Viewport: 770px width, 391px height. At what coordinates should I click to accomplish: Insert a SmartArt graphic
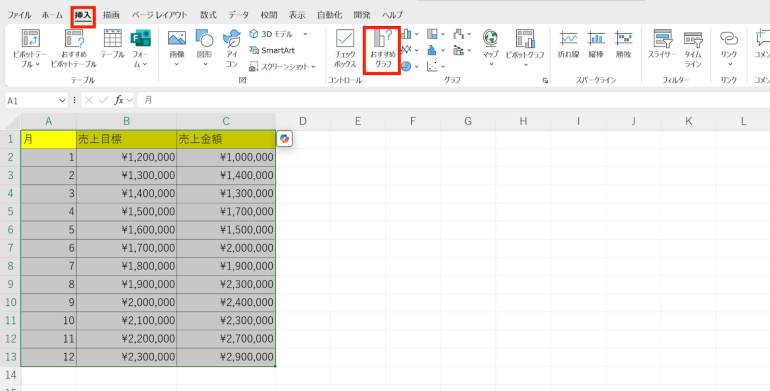pyautogui.click(x=272, y=50)
